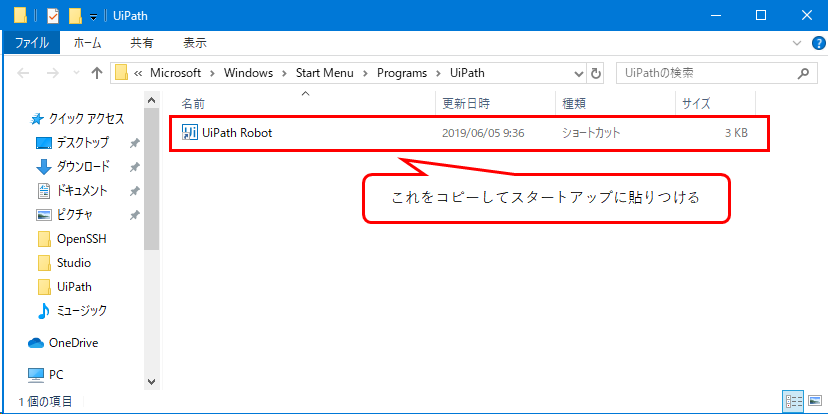Click the New folder icon in title bar
This screenshot has width=828, height=414.
tap(76, 16)
